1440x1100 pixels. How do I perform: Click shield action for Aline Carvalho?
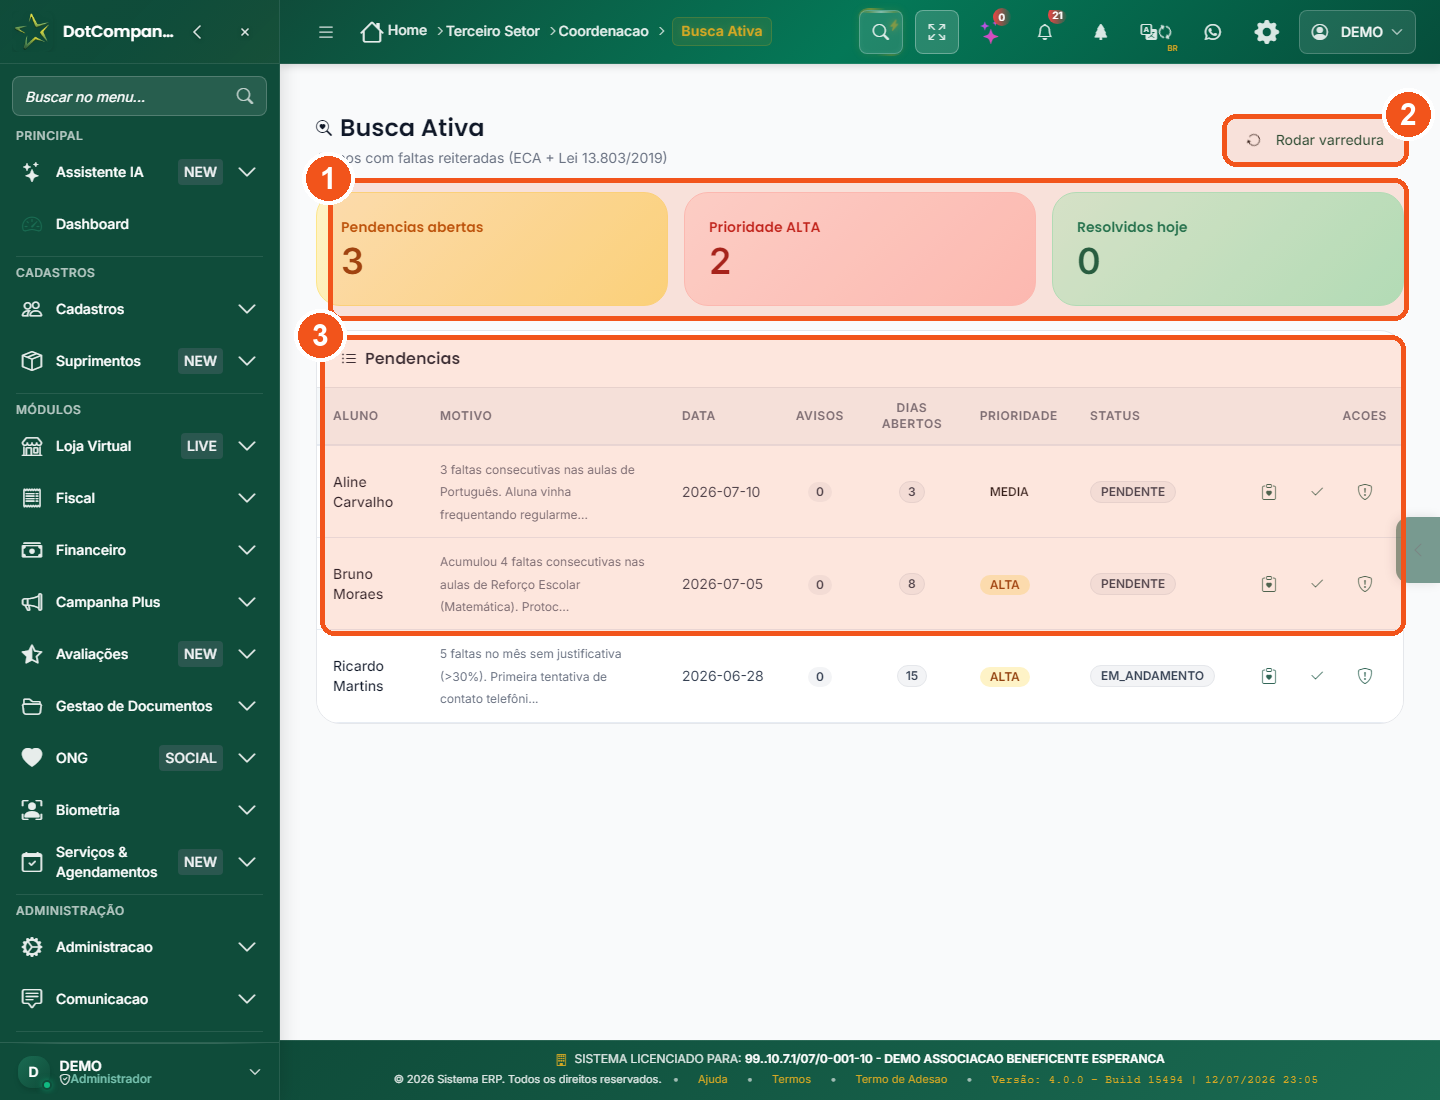coord(1365,492)
